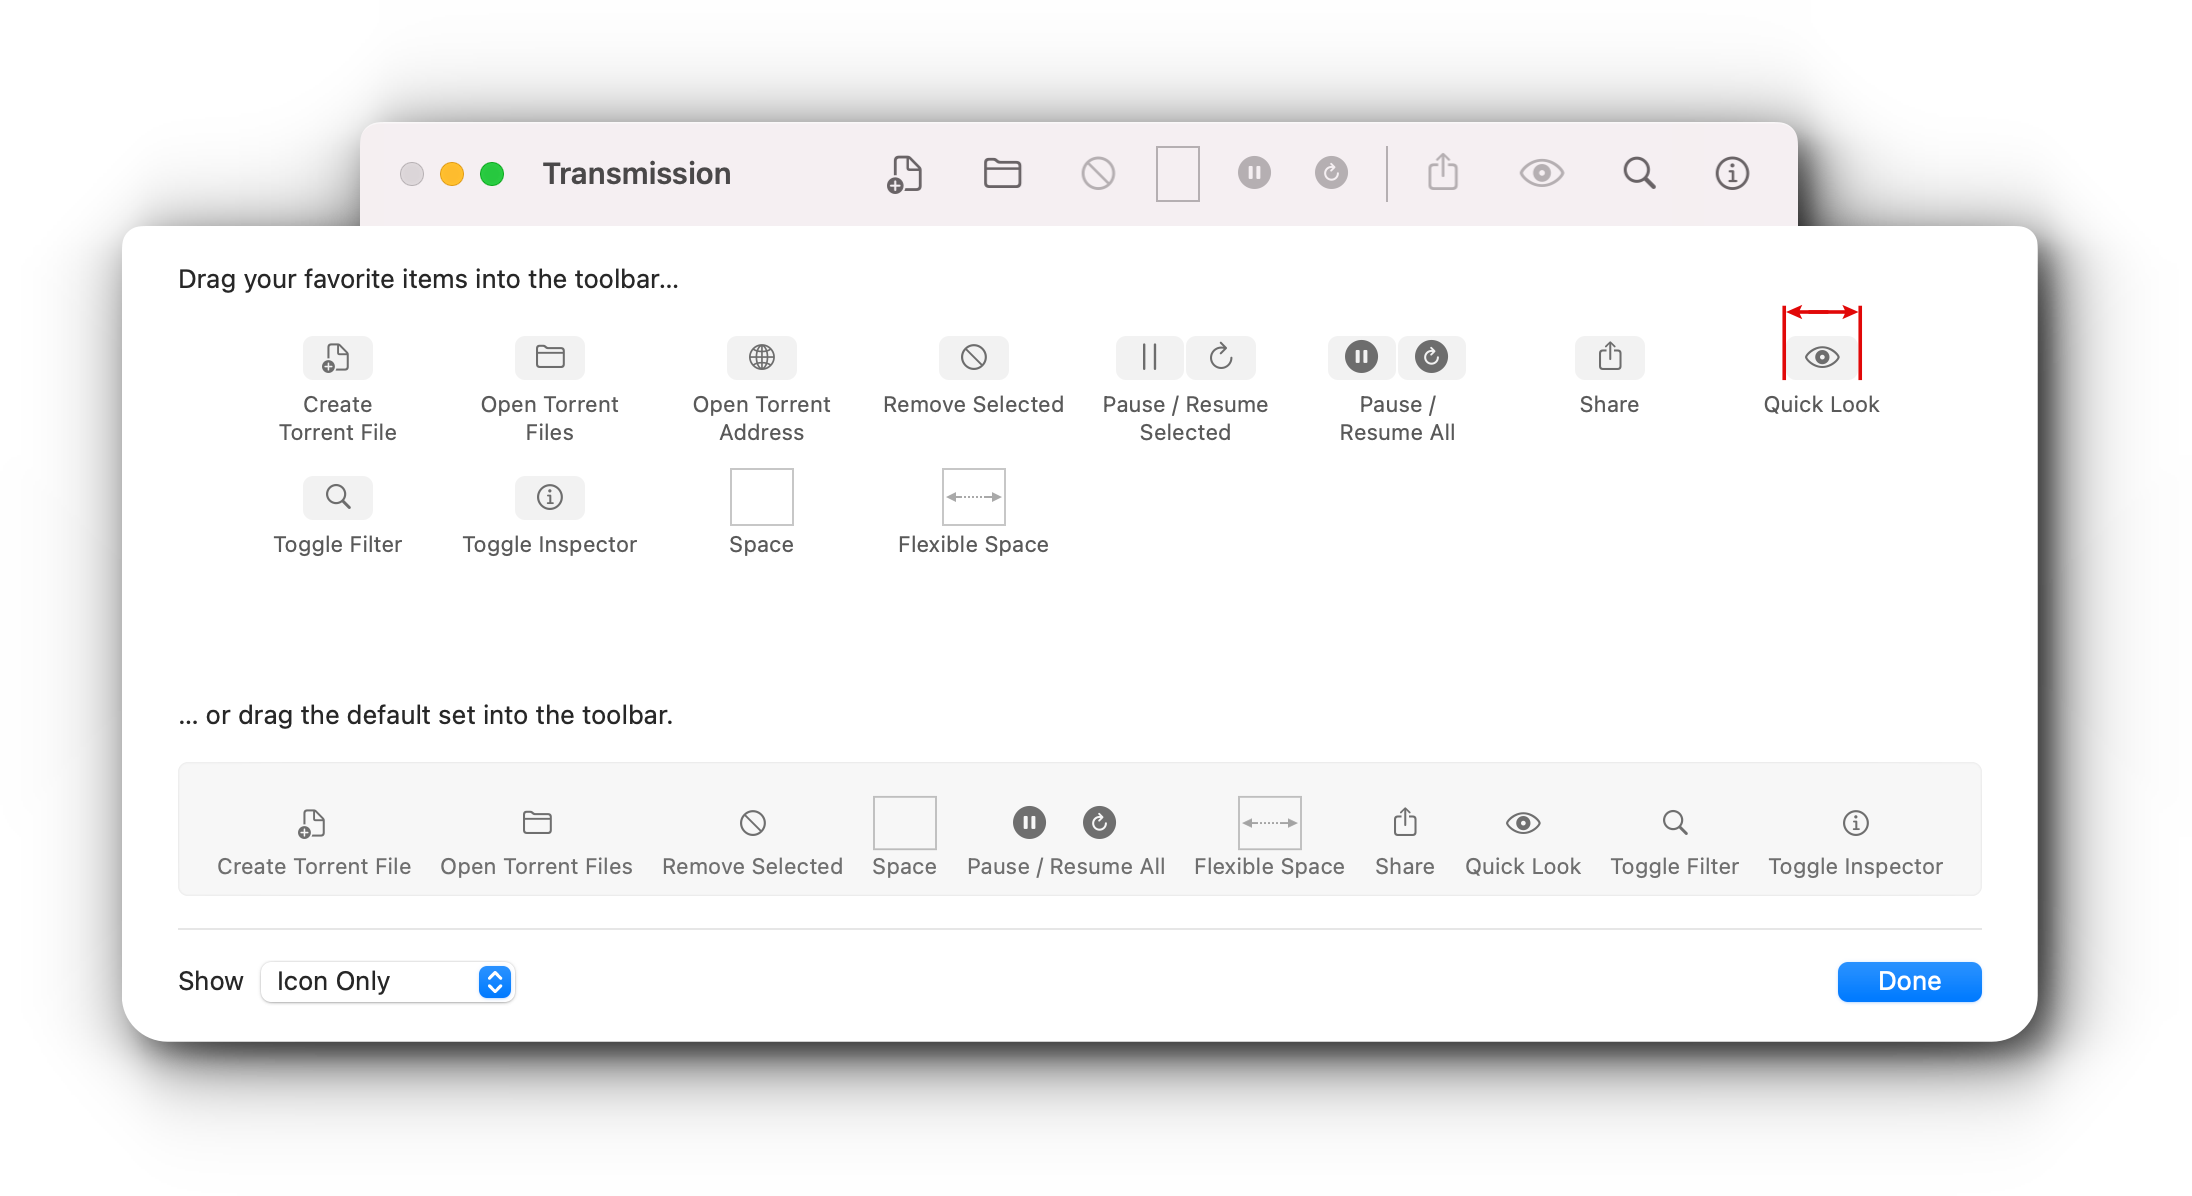Viewport: 2192px width, 1196px height.
Task: Select the Toggle Inspector info icon
Action: pyautogui.click(x=549, y=497)
